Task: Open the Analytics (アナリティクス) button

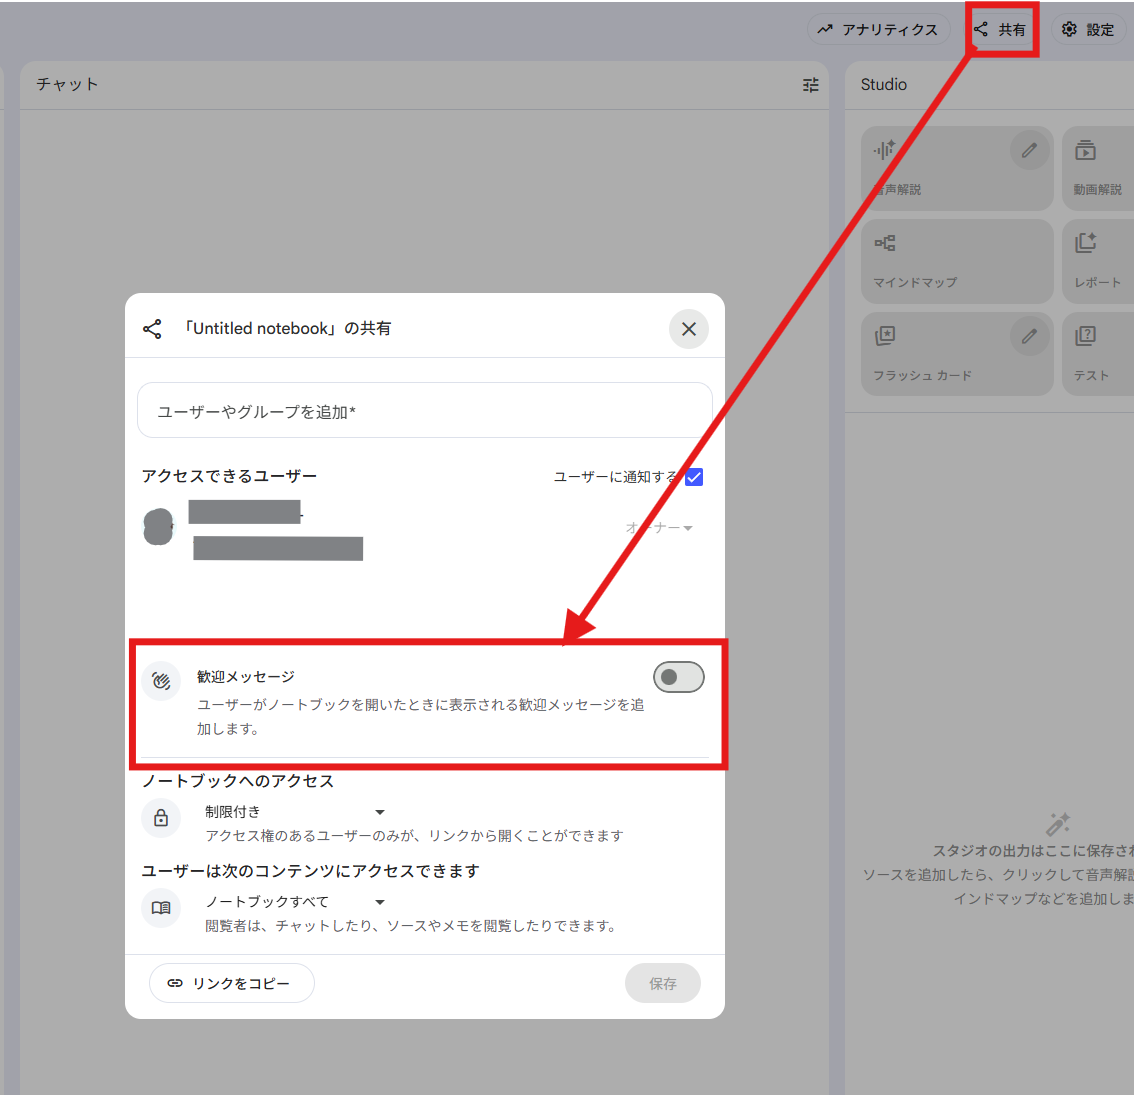Action: tap(879, 30)
